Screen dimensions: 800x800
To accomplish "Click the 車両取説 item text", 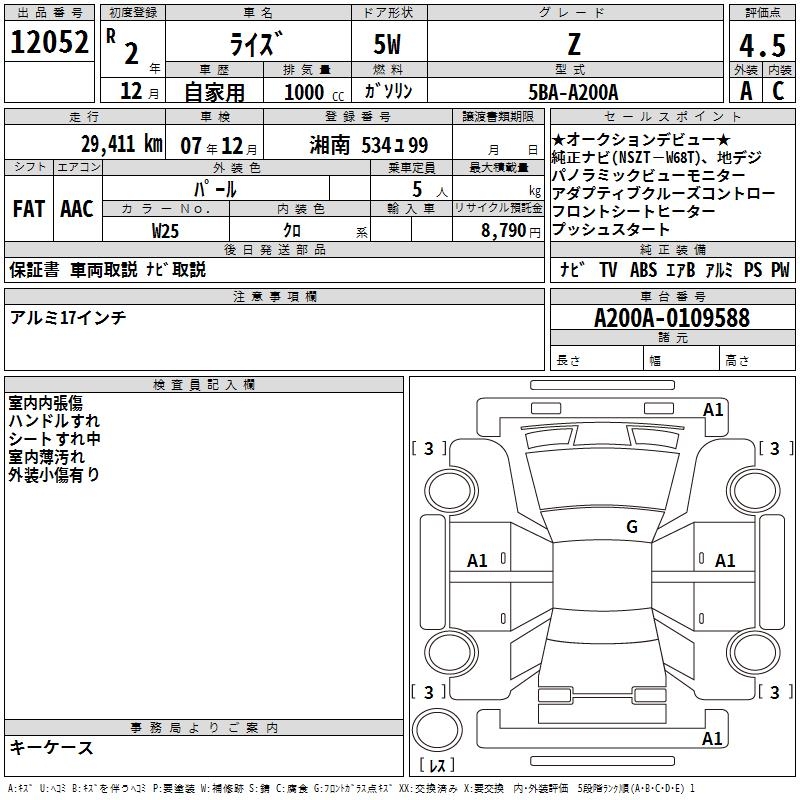I will [104, 270].
